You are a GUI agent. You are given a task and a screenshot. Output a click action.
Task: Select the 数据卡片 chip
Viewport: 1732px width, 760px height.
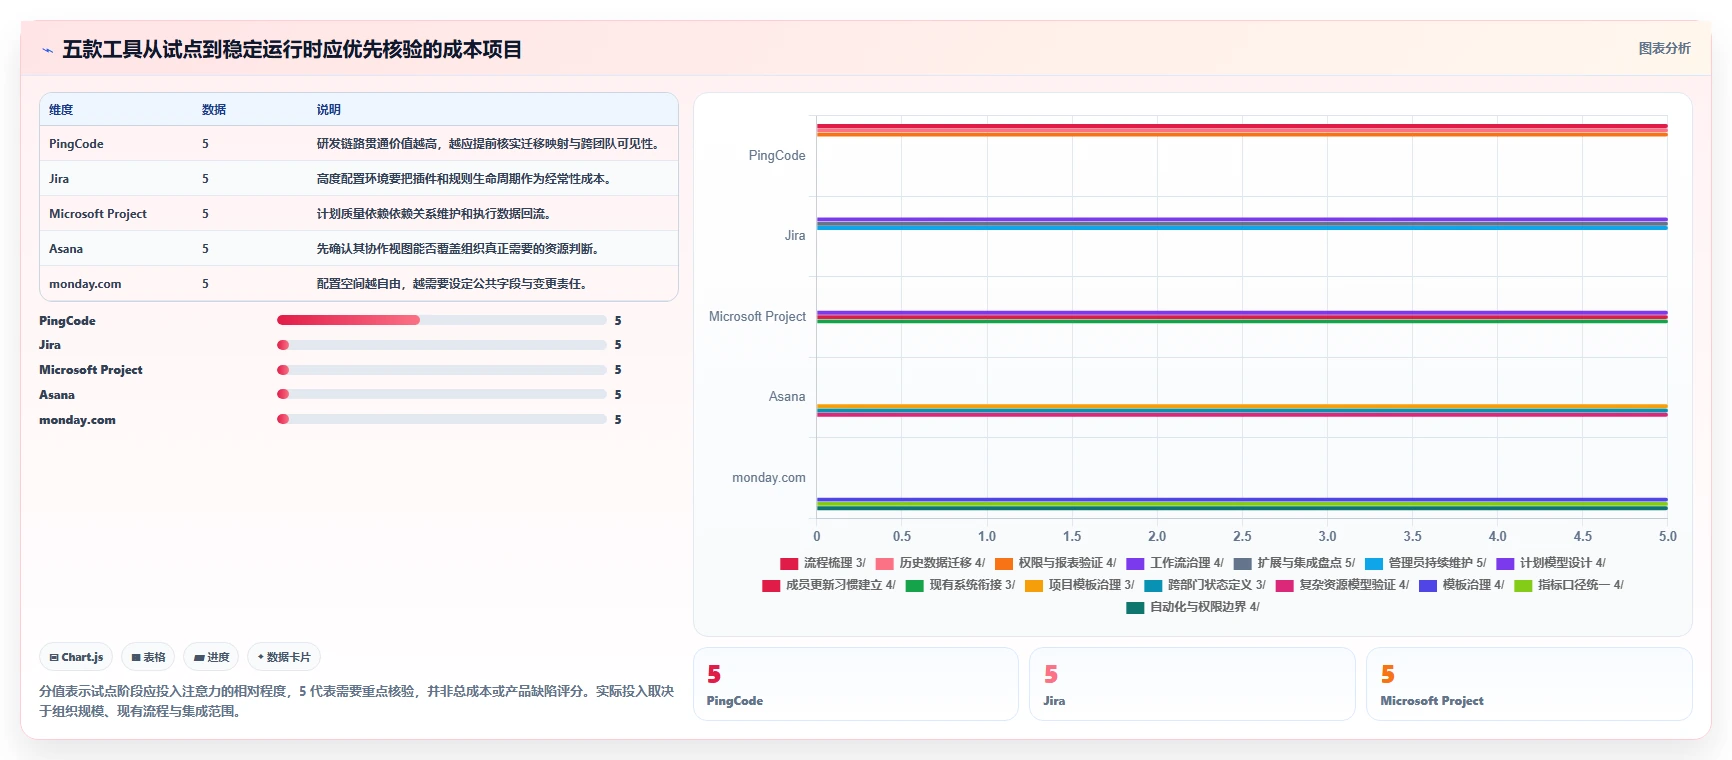284,657
